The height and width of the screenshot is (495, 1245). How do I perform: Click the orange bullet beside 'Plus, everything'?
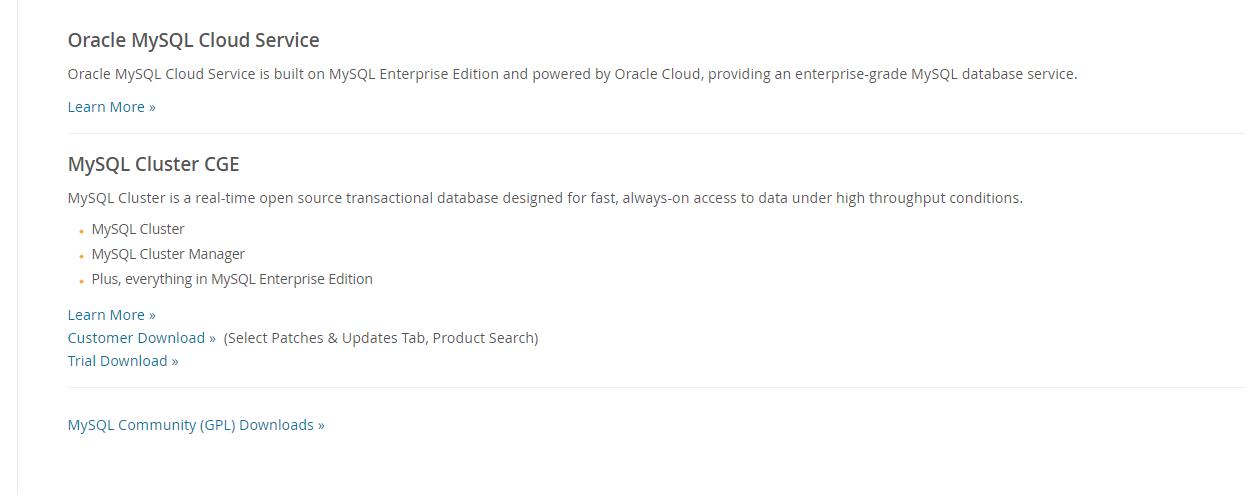[81, 281]
